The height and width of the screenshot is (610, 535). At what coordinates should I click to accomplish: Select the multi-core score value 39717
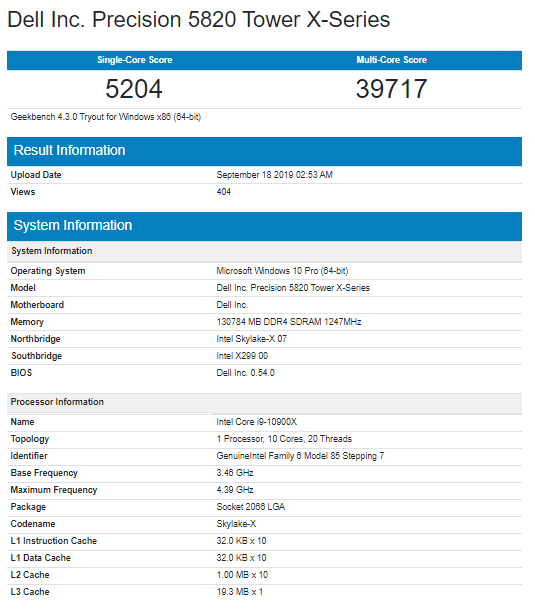391,89
